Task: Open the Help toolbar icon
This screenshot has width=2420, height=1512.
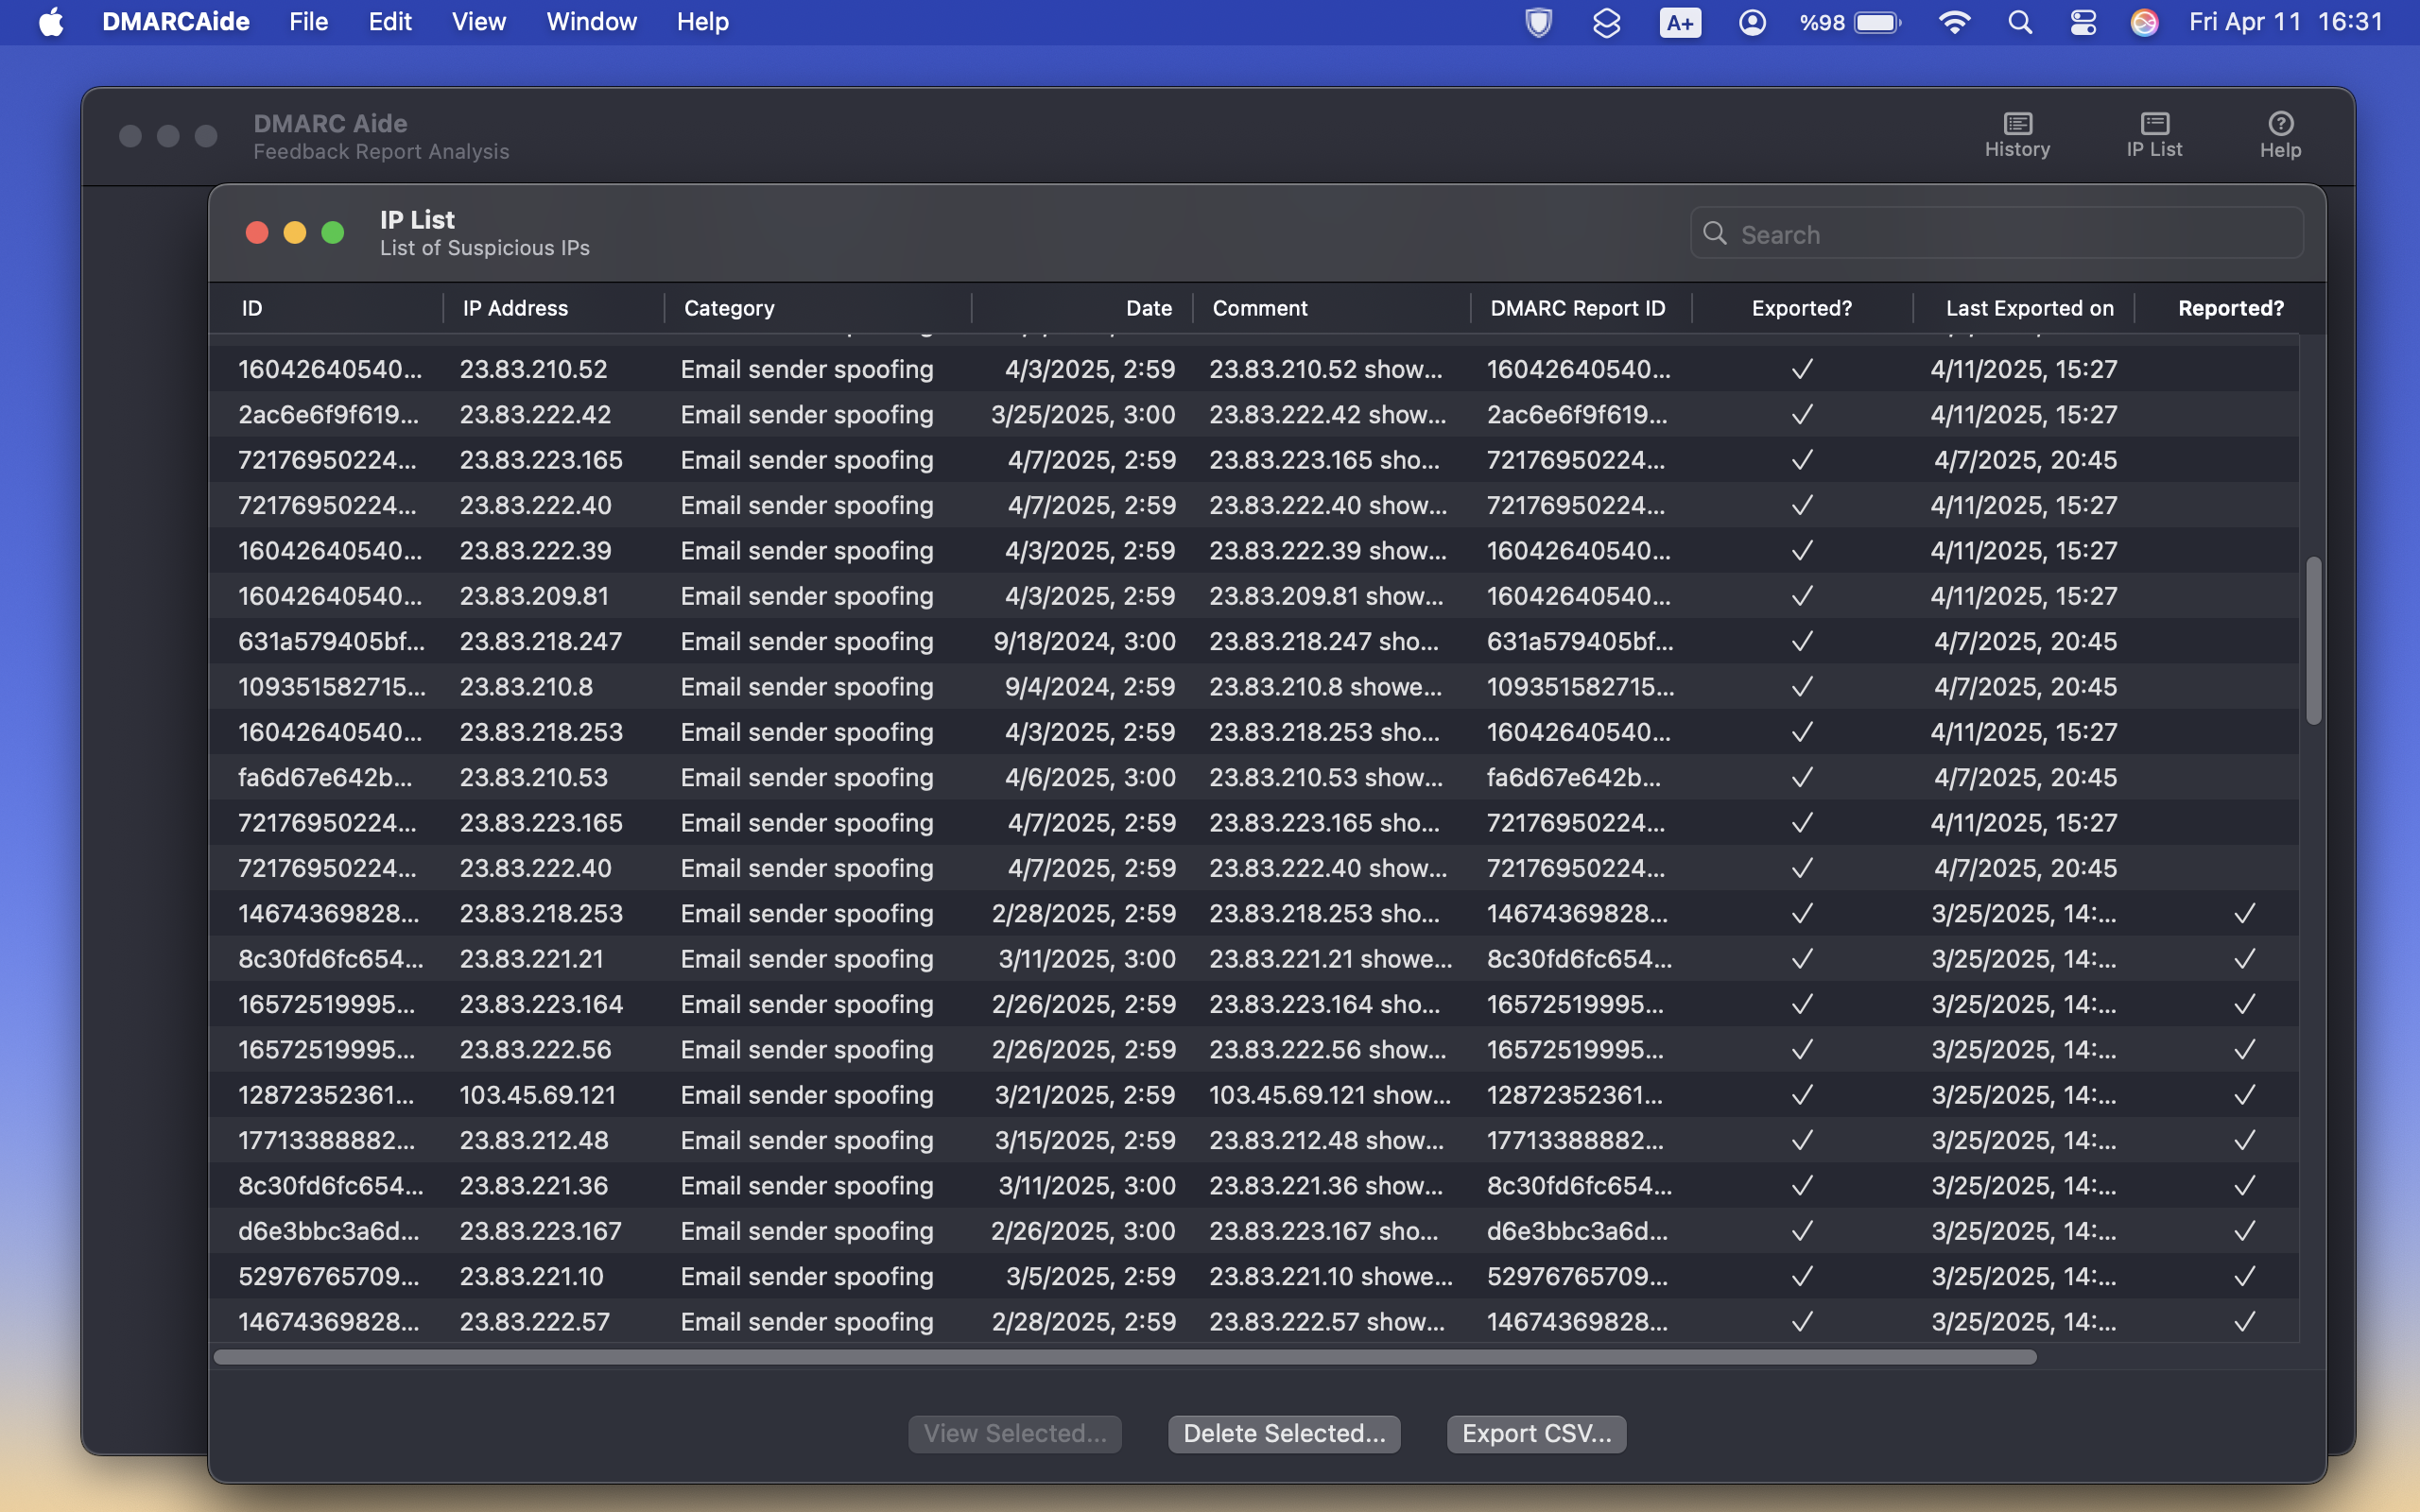Action: (x=2280, y=135)
